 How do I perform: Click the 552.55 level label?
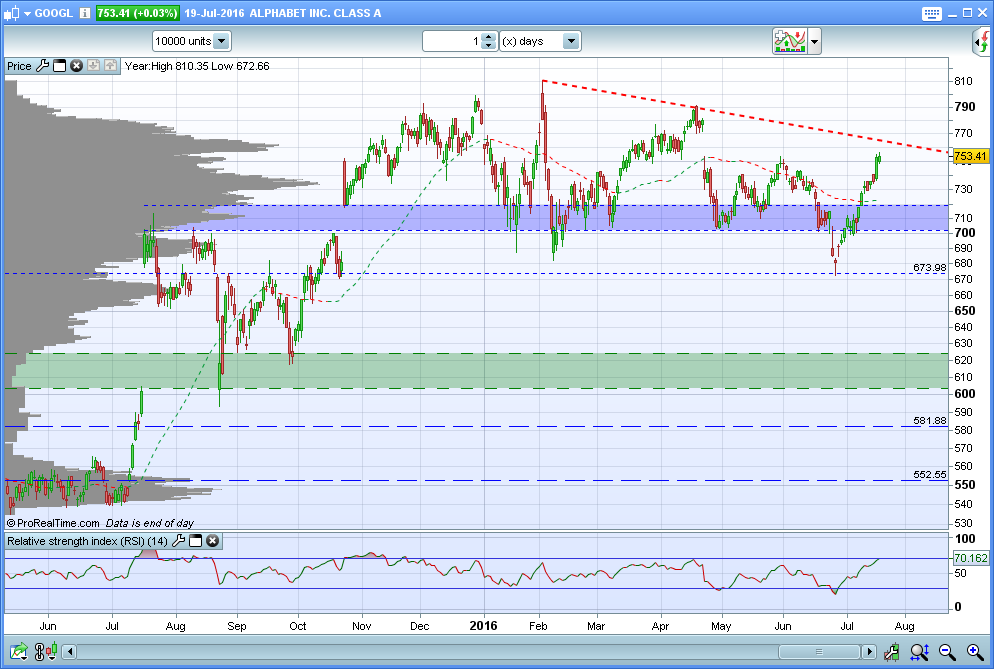click(929, 474)
